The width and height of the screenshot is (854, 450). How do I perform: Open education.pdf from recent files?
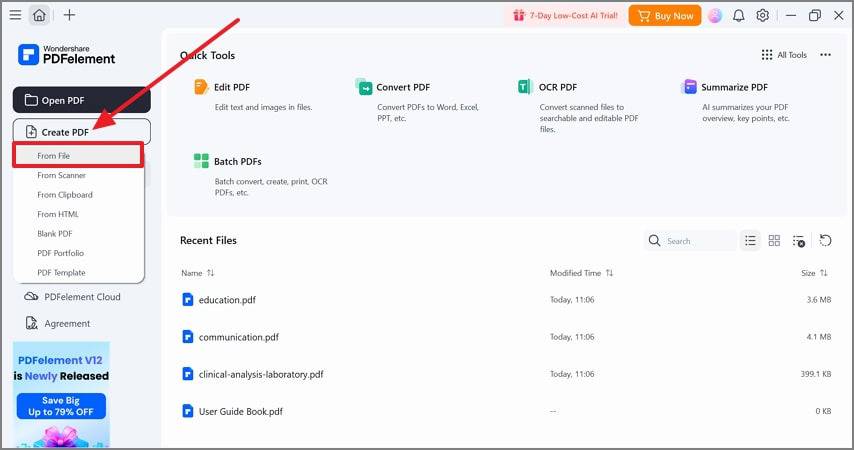pos(227,300)
